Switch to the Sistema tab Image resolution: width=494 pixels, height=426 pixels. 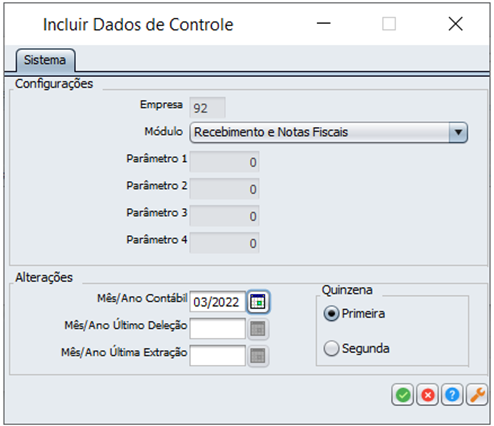pyautogui.click(x=45, y=60)
